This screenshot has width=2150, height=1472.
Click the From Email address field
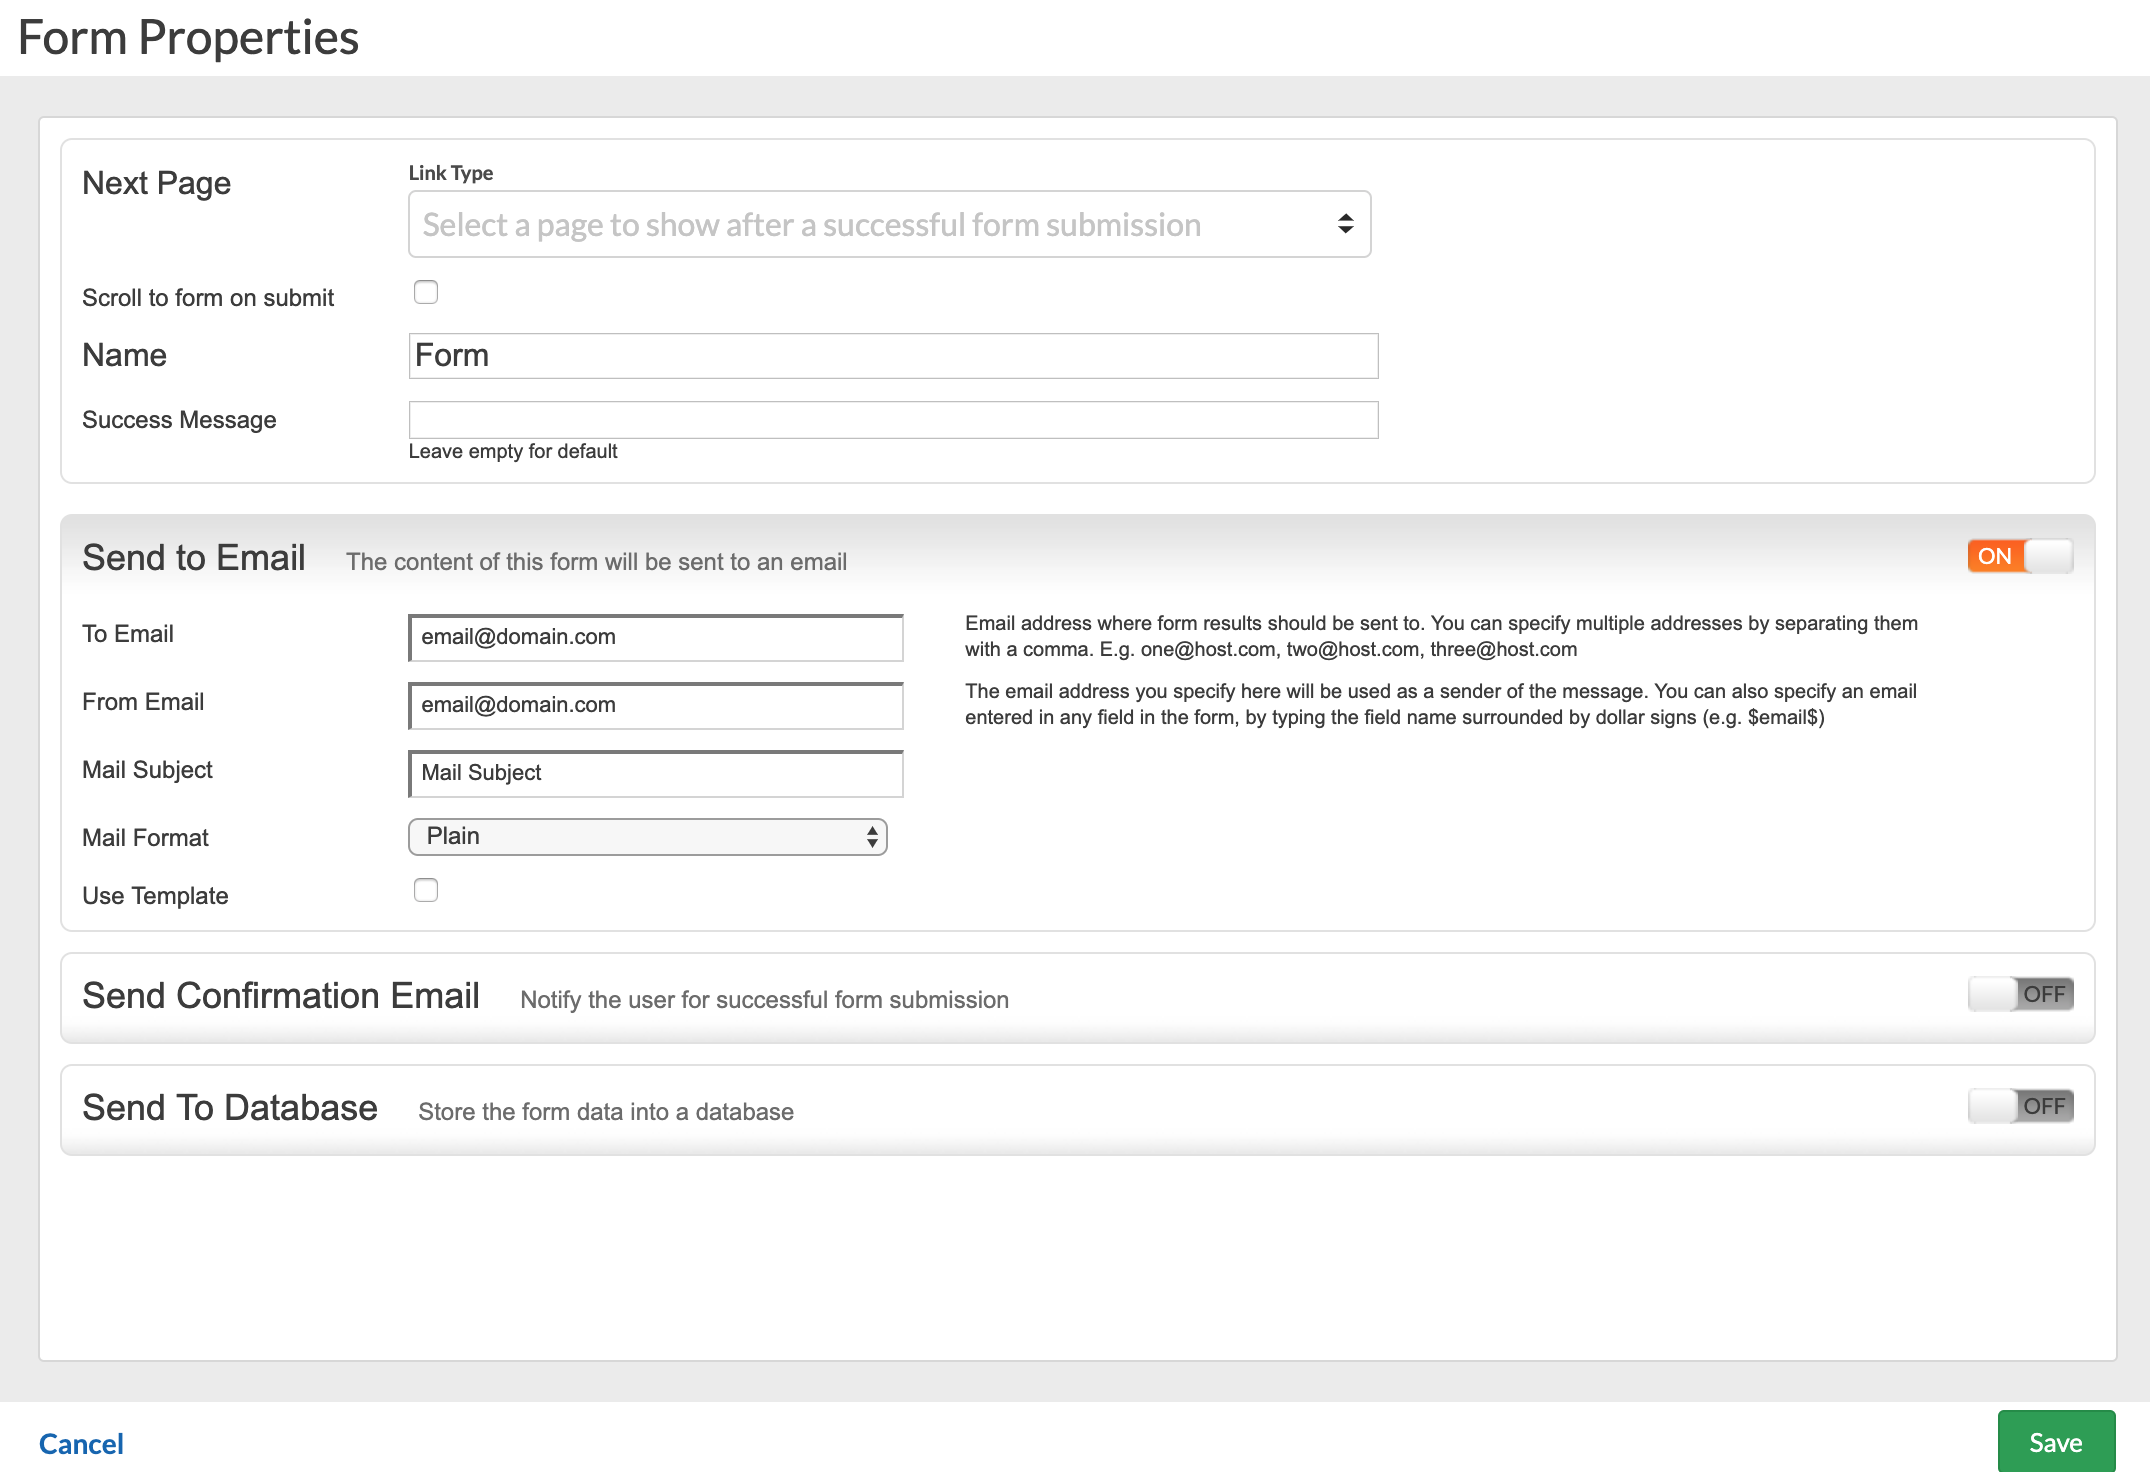pos(656,706)
